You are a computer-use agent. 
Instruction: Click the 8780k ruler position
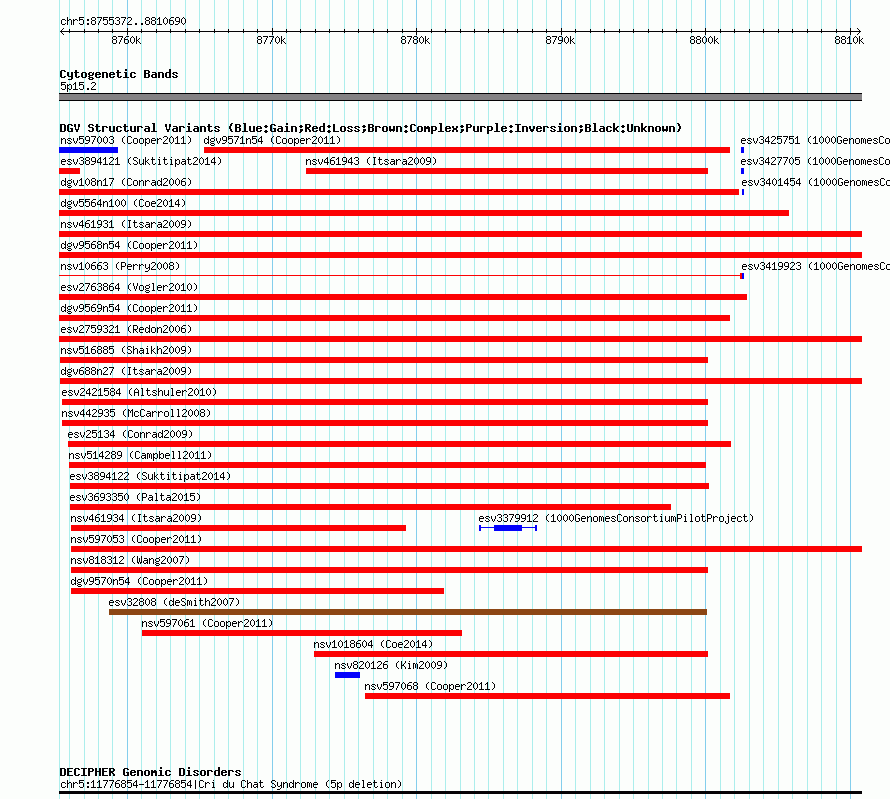pyautogui.click(x=415, y=40)
